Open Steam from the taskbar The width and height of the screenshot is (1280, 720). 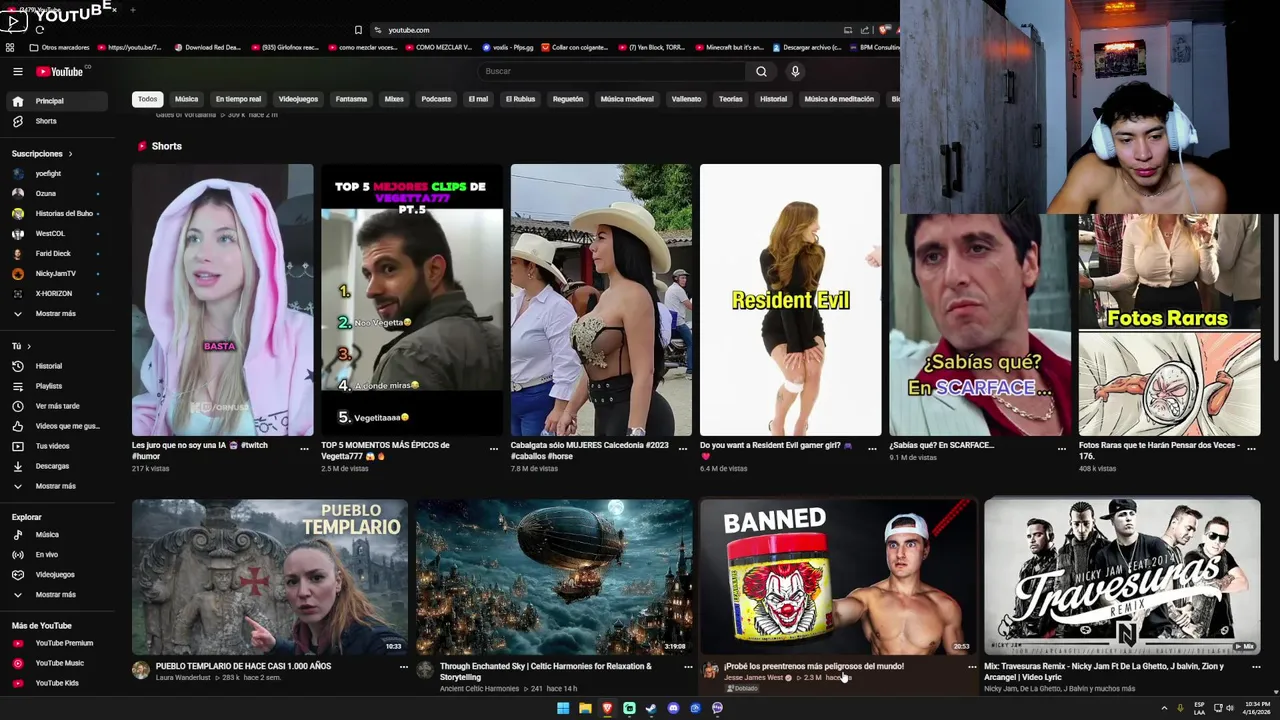[651, 708]
